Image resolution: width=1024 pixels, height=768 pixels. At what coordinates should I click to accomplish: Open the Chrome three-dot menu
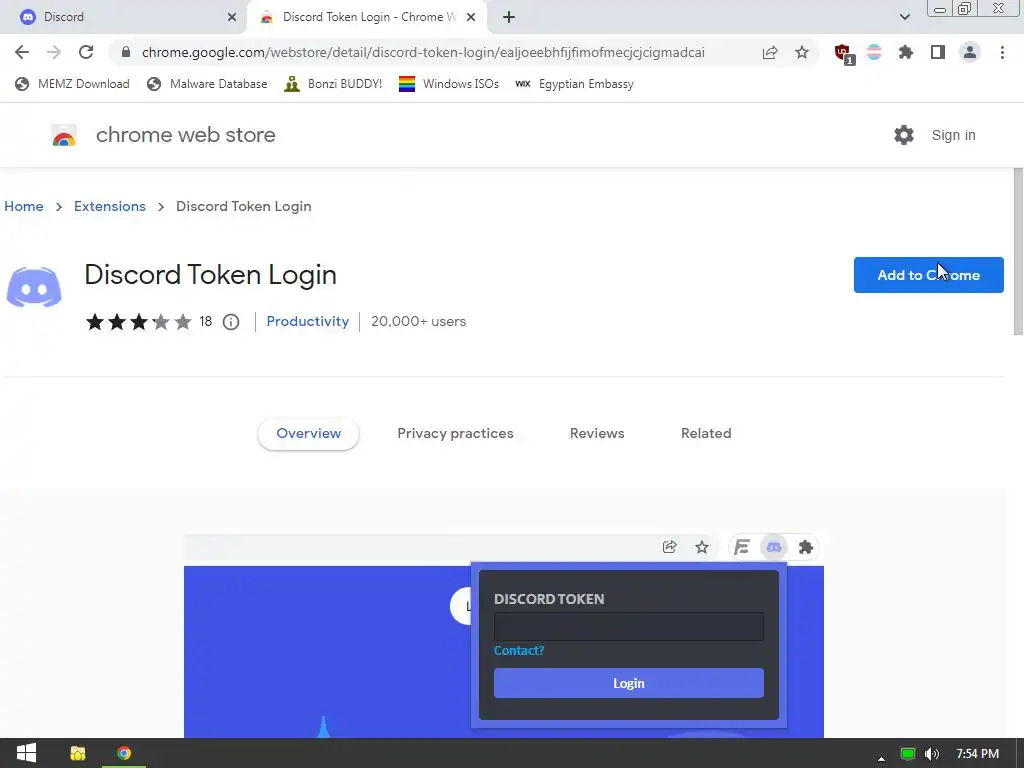pyautogui.click(x=1002, y=52)
